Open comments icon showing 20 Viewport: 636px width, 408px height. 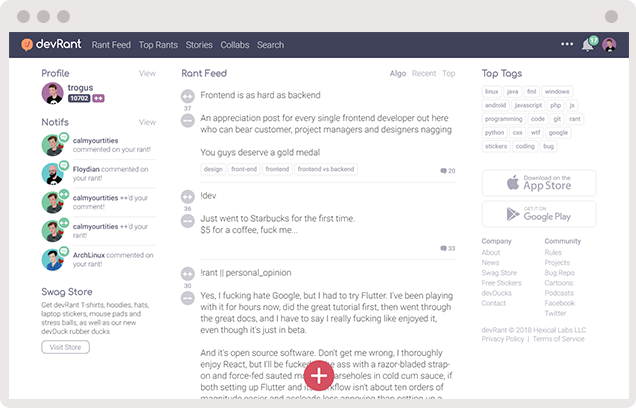(x=447, y=171)
